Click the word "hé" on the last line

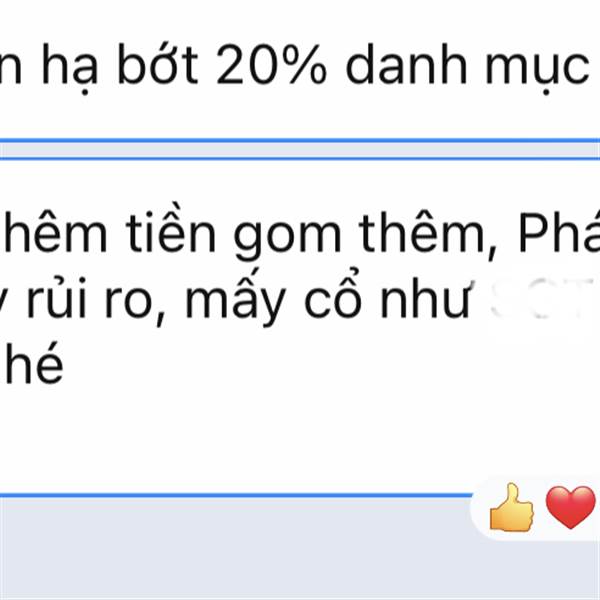[34, 362]
